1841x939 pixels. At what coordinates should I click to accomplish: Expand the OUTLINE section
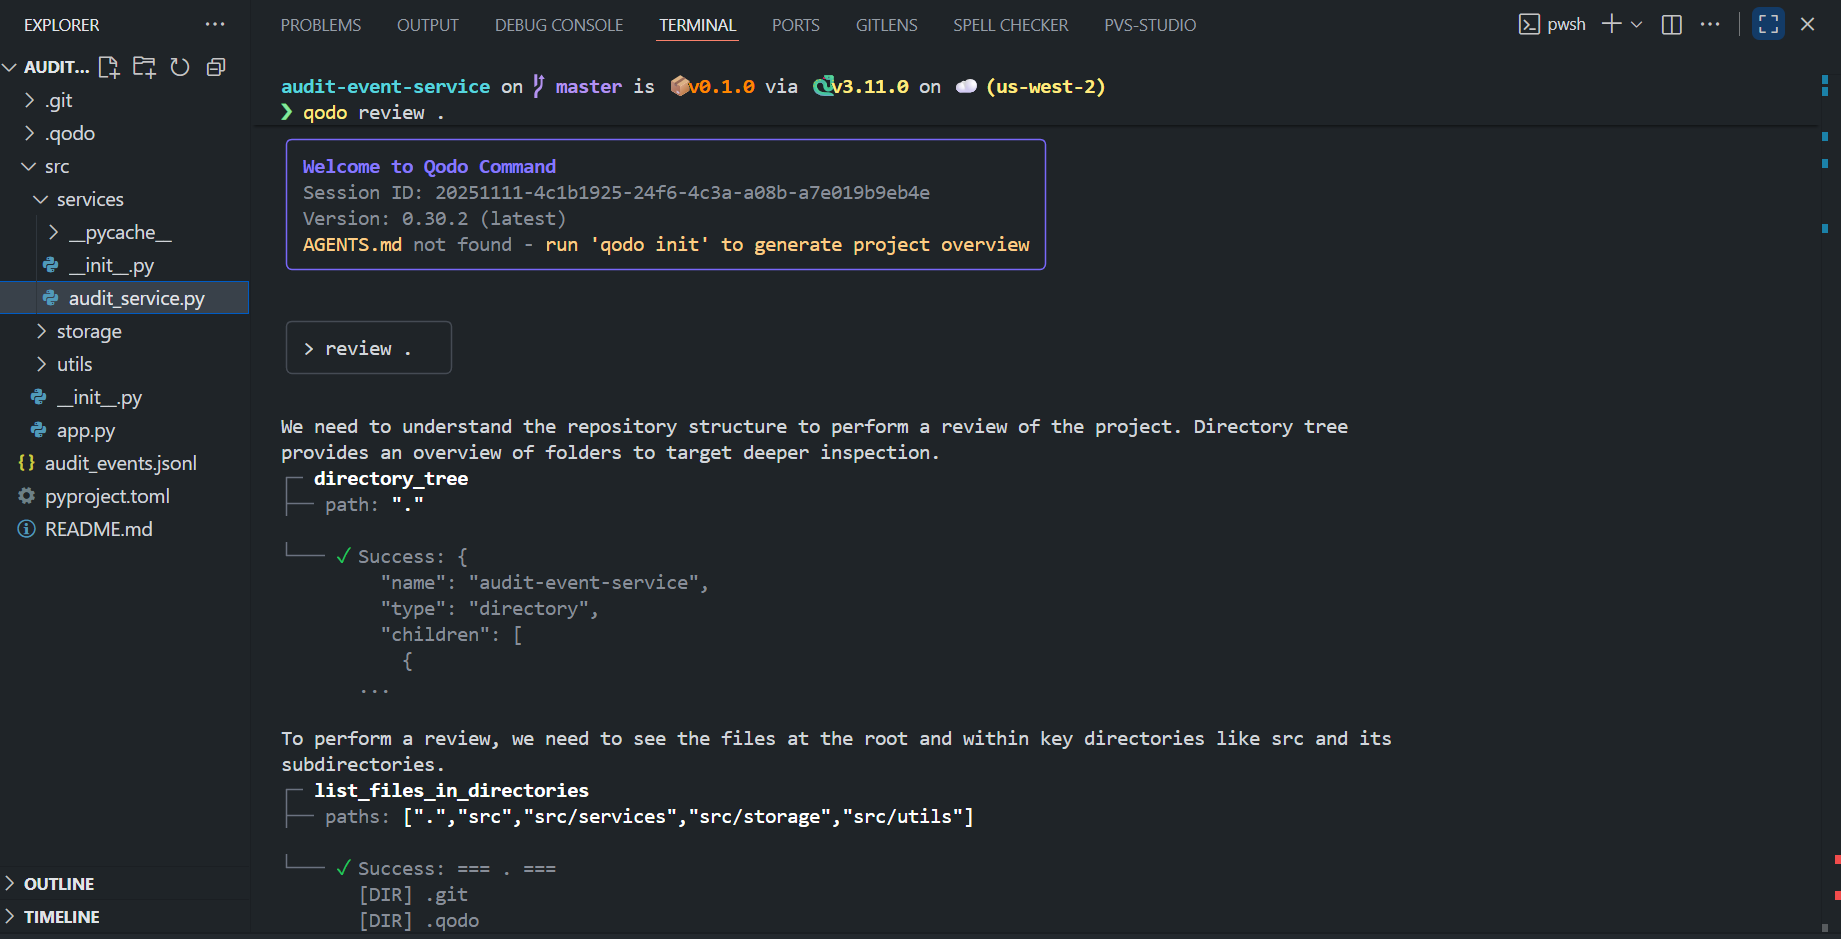point(60,883)
